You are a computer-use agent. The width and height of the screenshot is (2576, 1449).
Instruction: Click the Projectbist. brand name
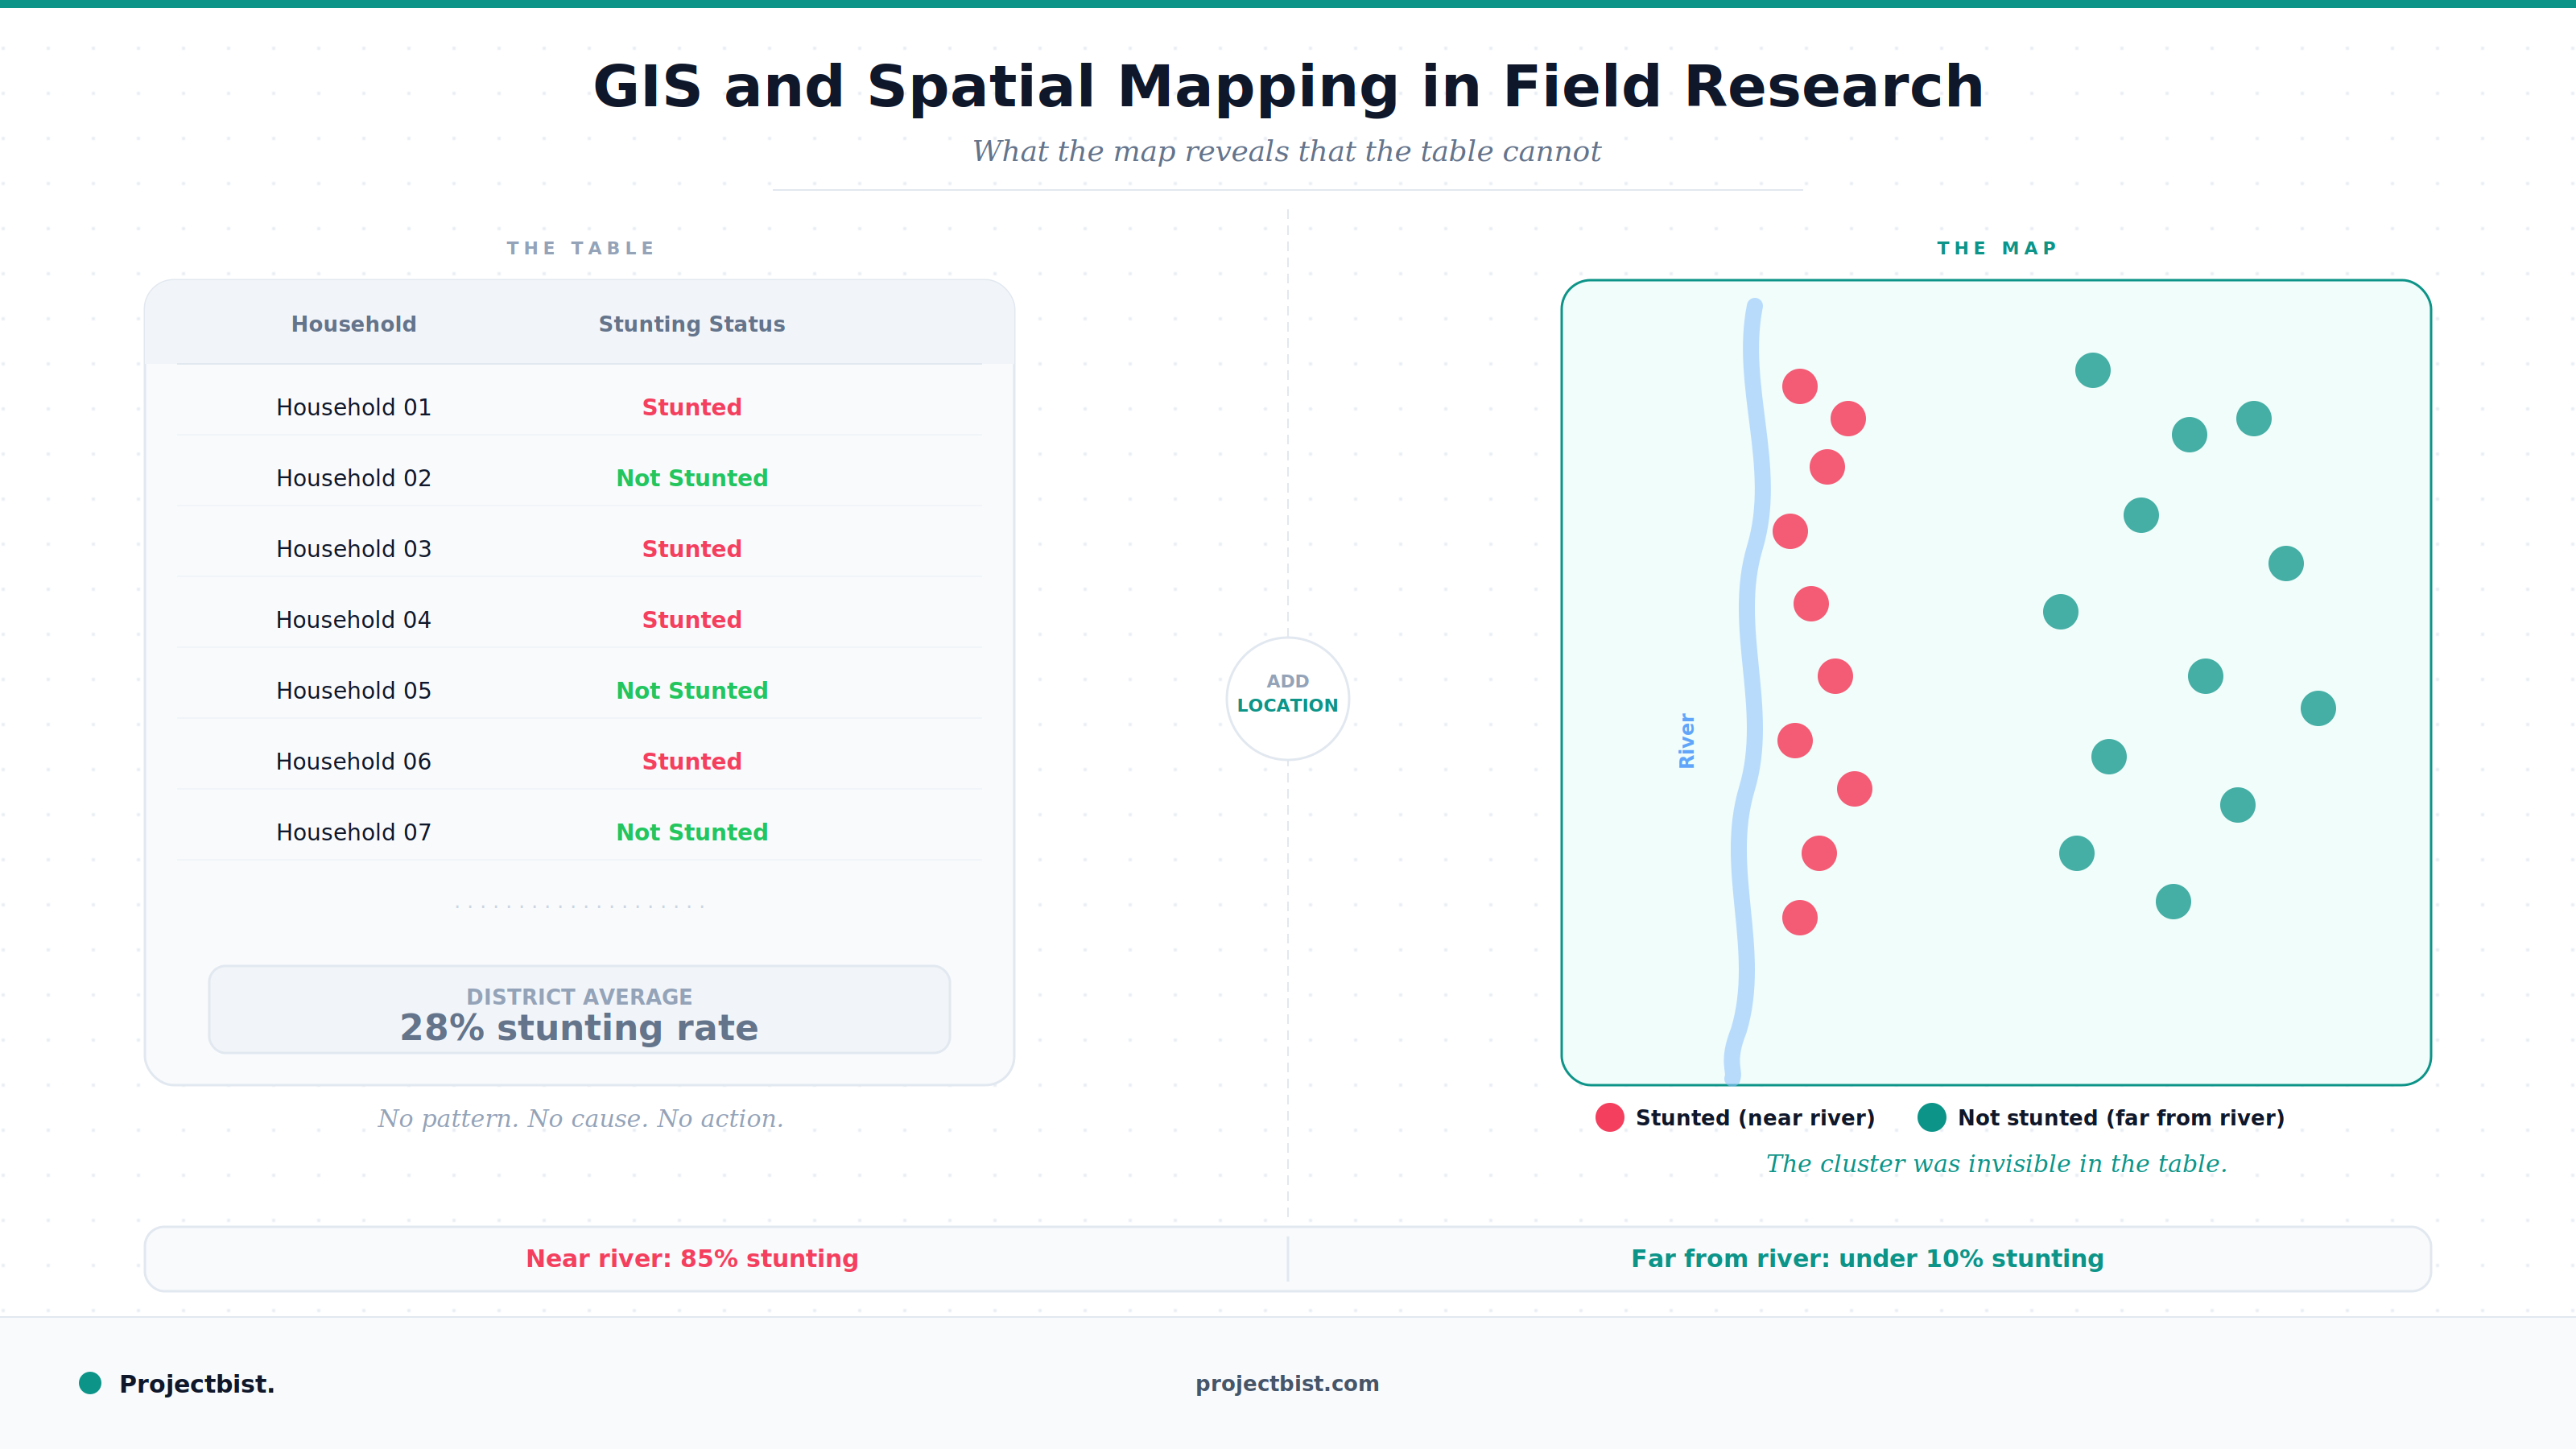[196, 1384]
